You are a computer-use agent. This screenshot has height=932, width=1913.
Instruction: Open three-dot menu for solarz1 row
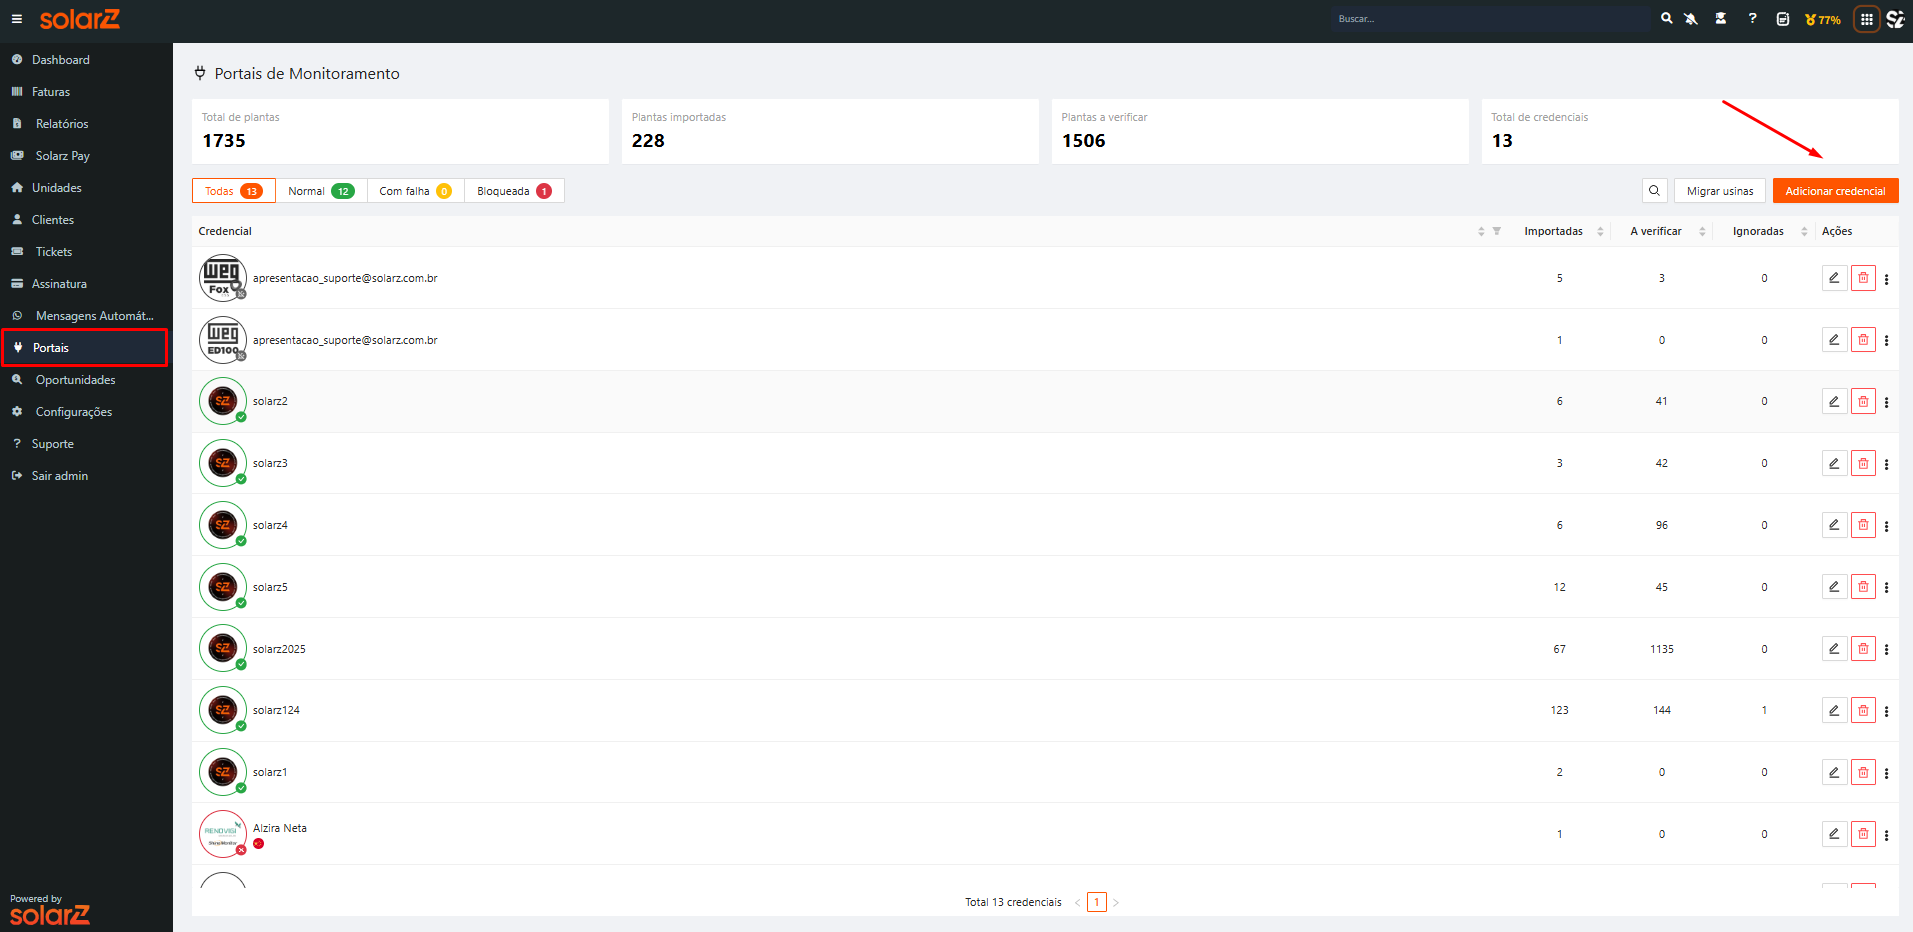1887,773
